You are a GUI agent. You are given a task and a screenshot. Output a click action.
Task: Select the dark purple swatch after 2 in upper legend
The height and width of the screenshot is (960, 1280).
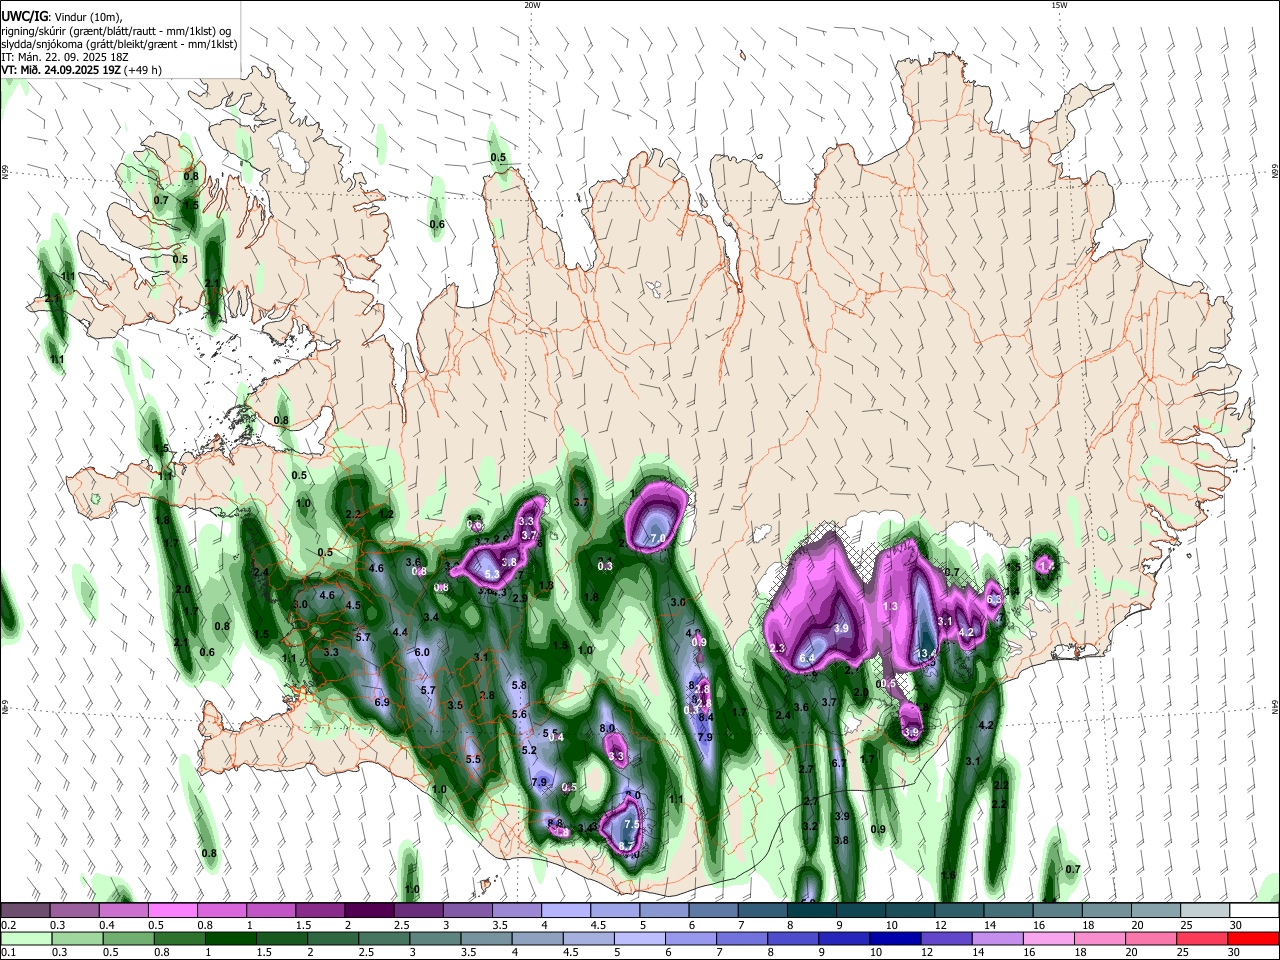click(x=369, y=911)
